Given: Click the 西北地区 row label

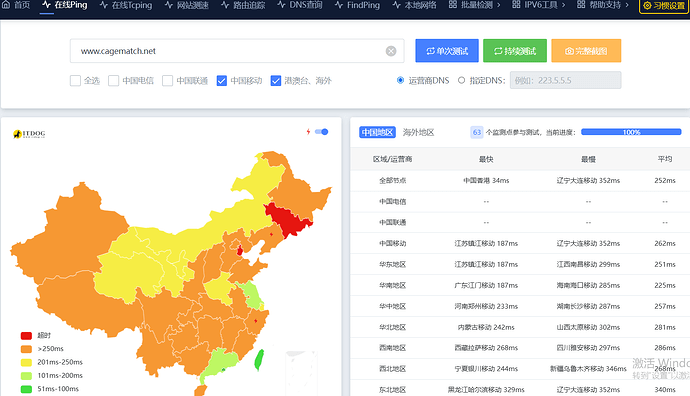Looking at the screenshot, I should click(x=393, y=369).
